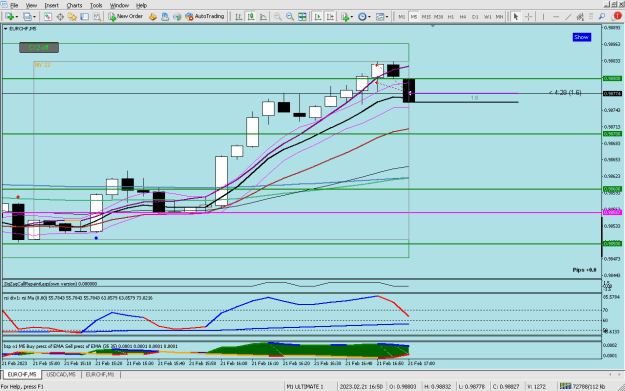Image resolution: width=625 pixels, height=391 pixels.
Task: Select the Trendline drawing tool
Action: click(568, 17)
